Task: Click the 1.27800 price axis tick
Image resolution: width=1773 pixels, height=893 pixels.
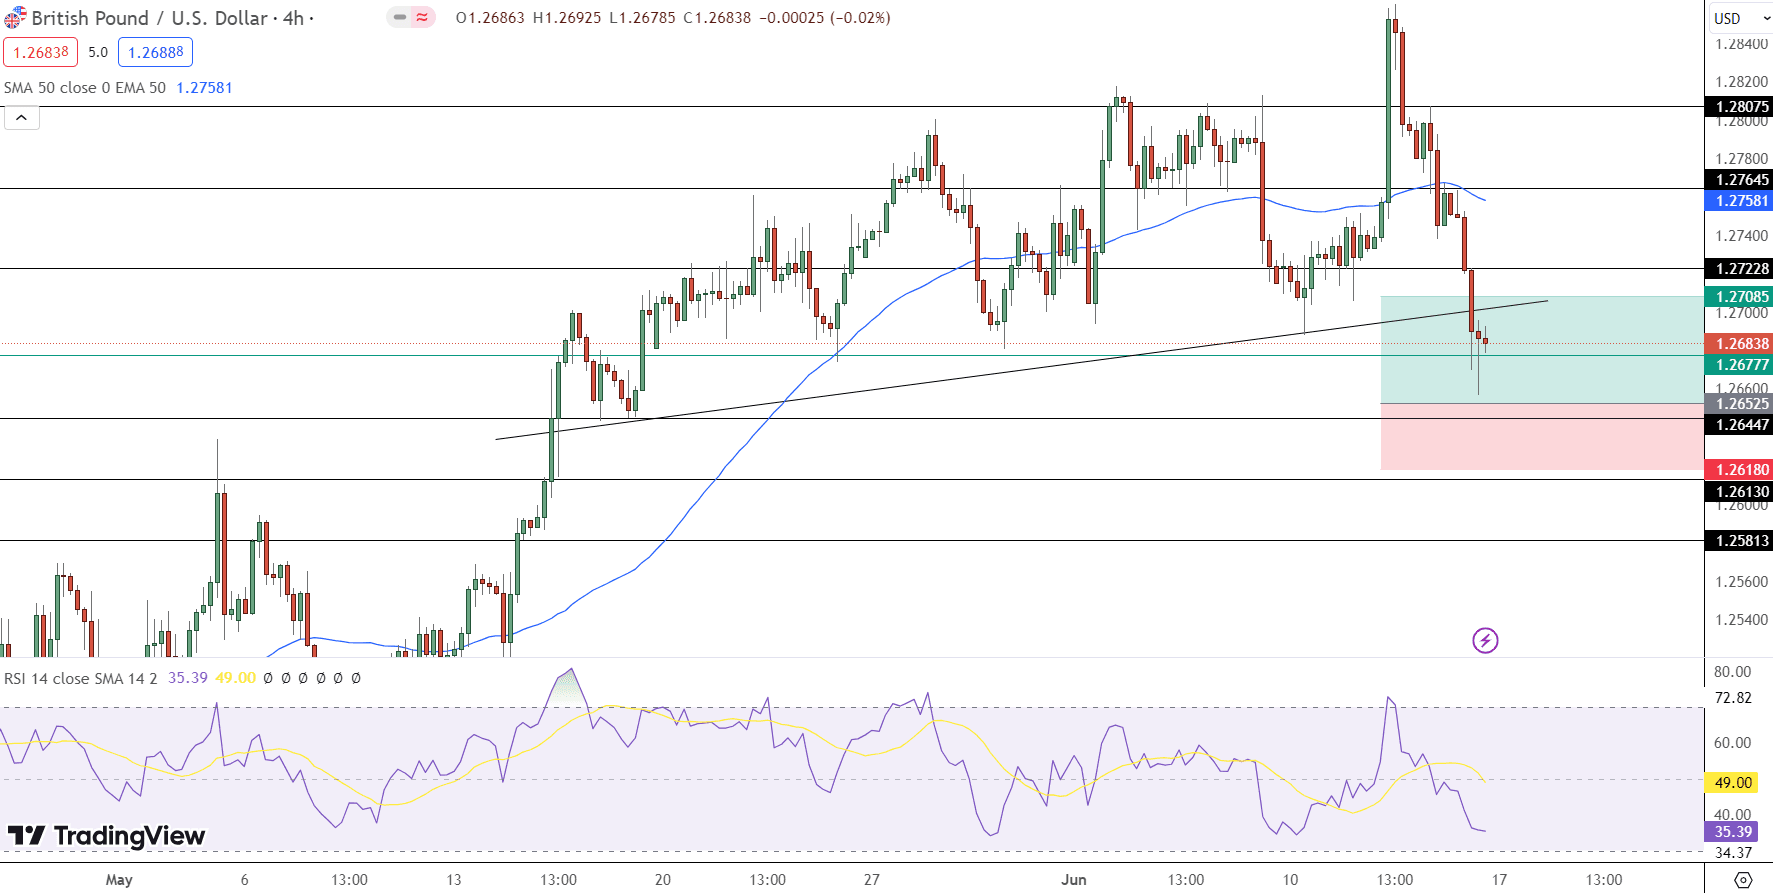Action: (x=1741, y=159)
